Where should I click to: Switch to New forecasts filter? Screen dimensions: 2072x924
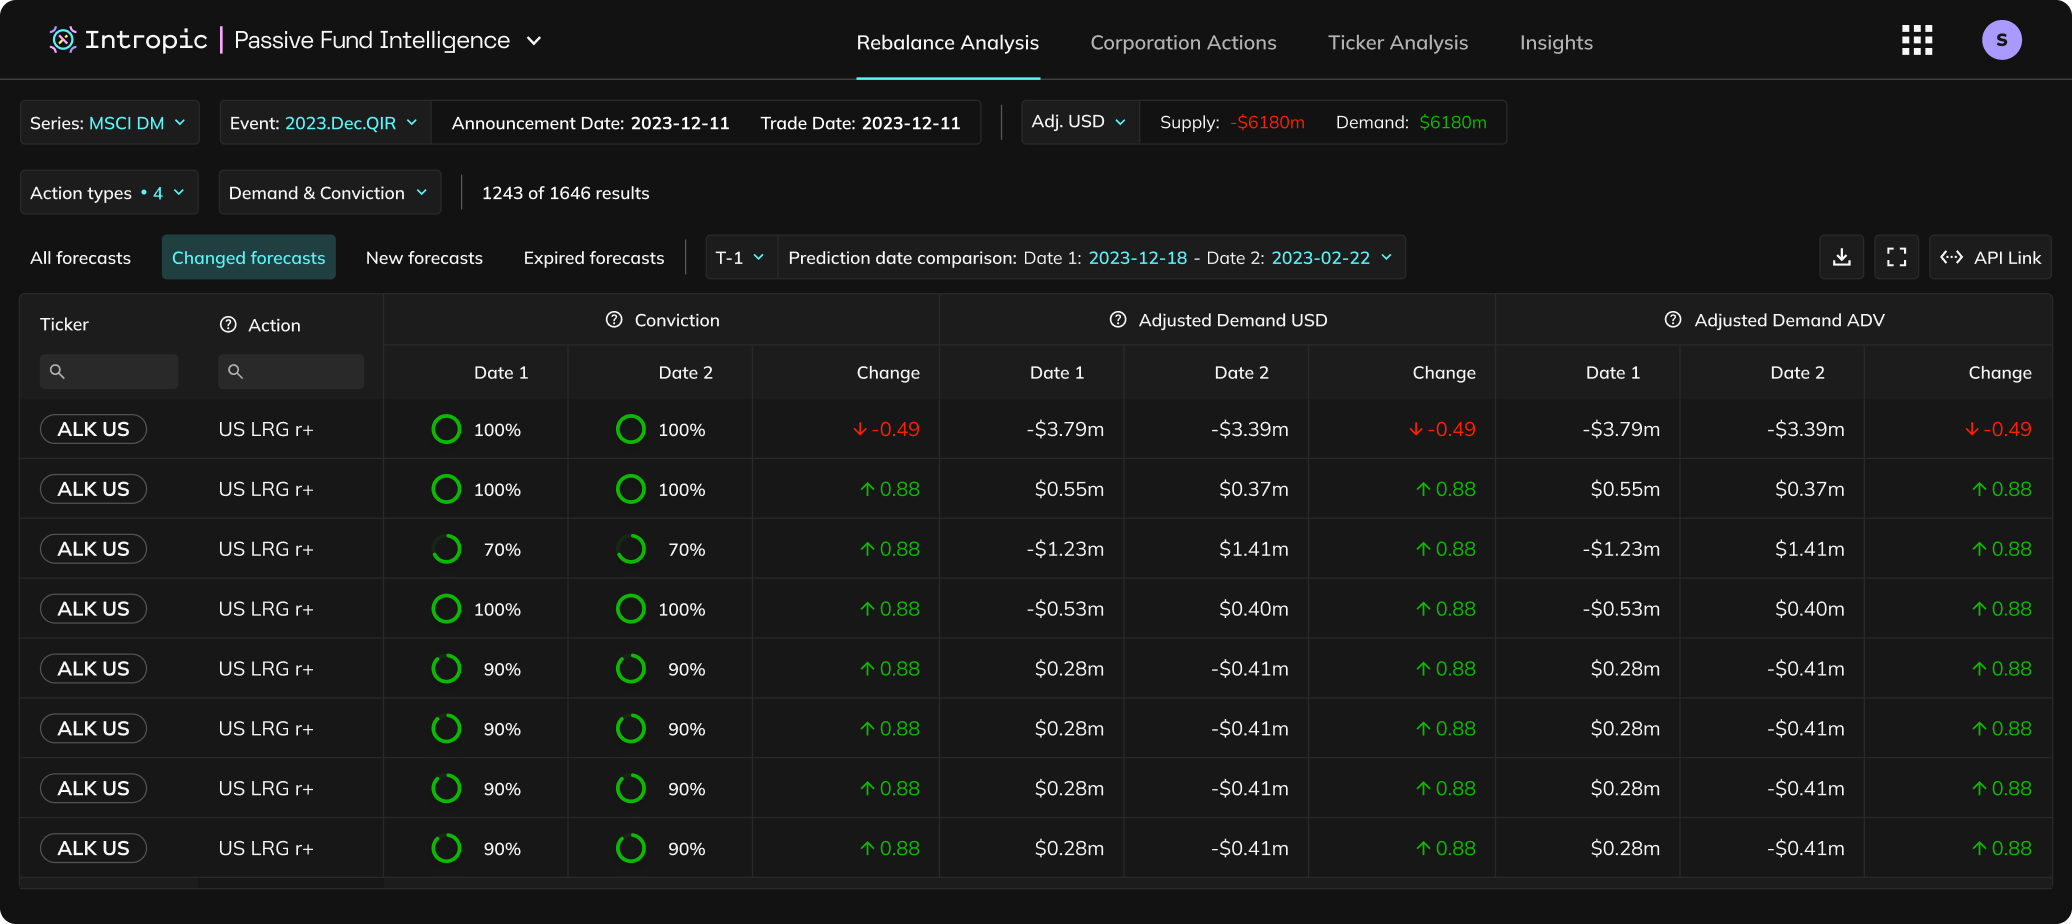pos(424,258)
